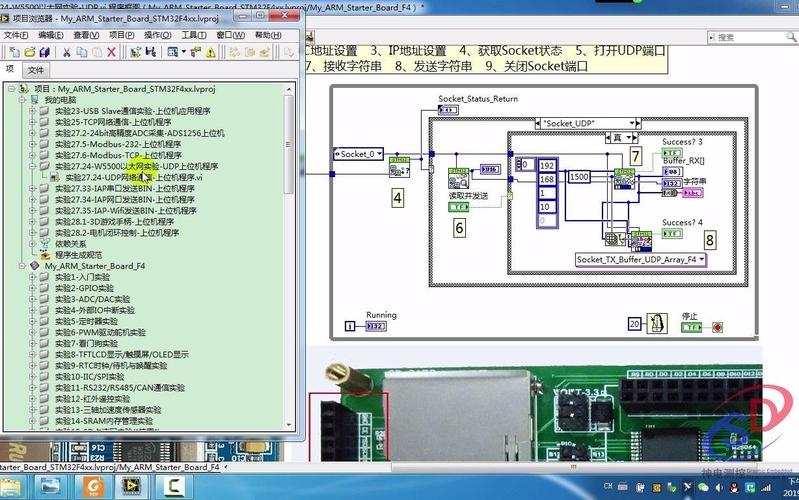The image size is (799, 500).
Task: Click the Socket status subVI above label 4
Action: pyautogui.click(x=399, y=167)
